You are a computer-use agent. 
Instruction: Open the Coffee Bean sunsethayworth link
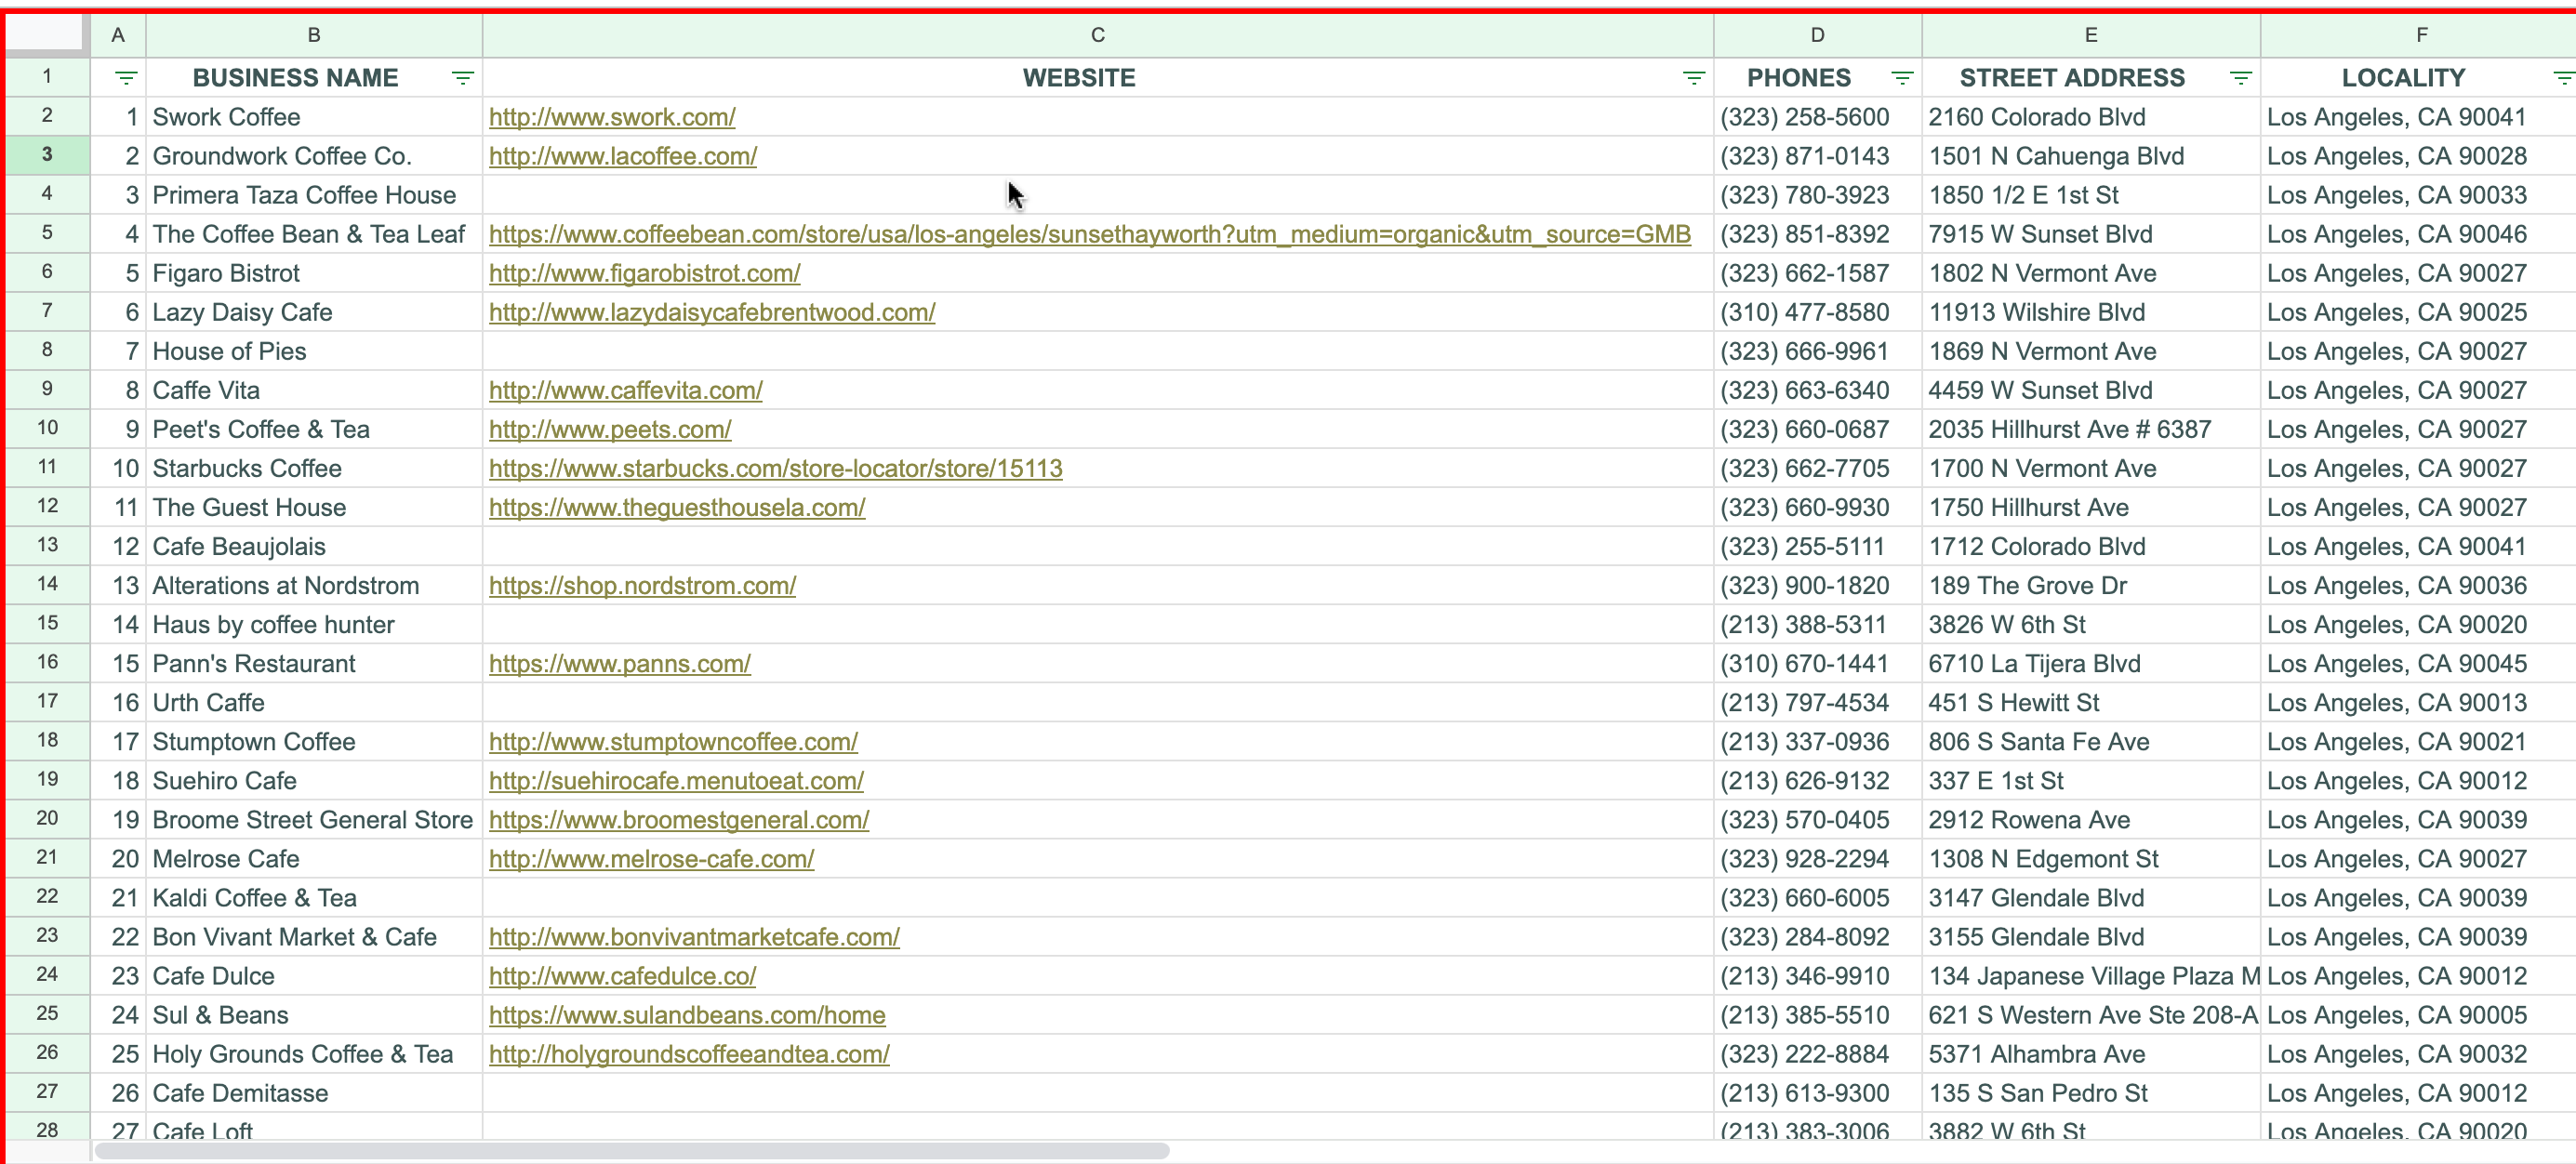(1089, 234)
